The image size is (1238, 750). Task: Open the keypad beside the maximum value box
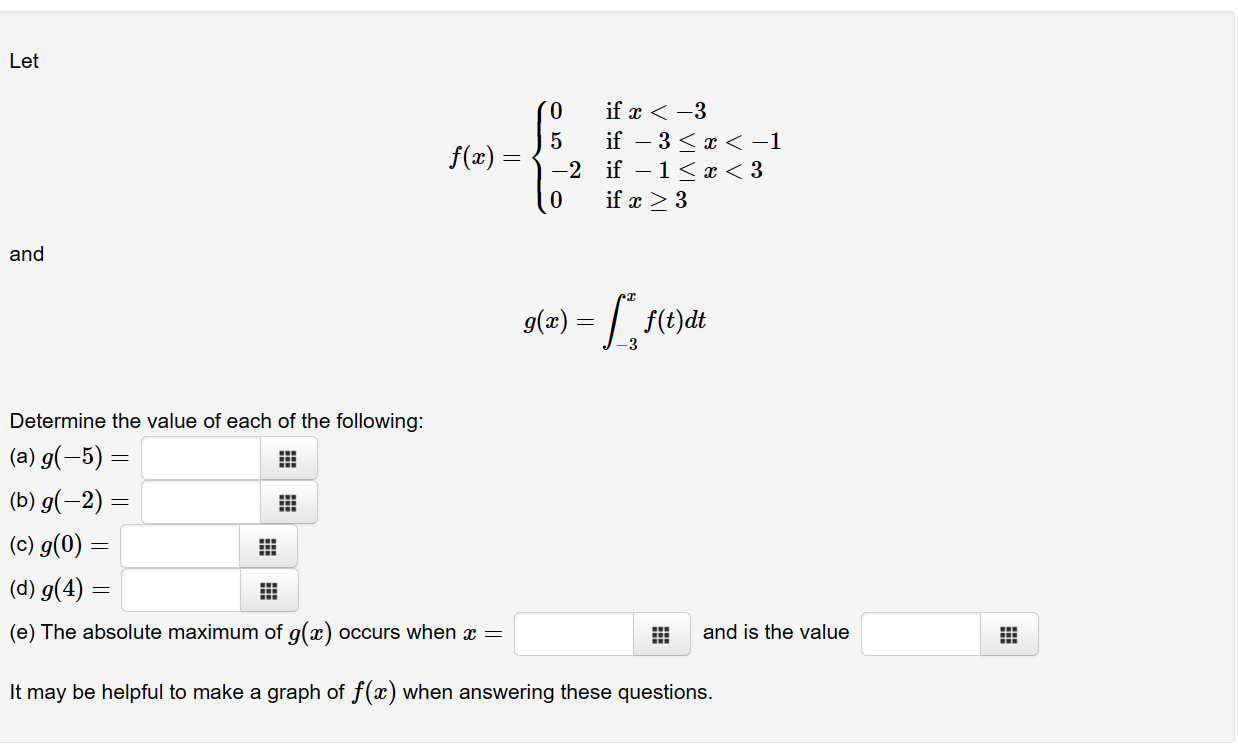point(1009,634)
